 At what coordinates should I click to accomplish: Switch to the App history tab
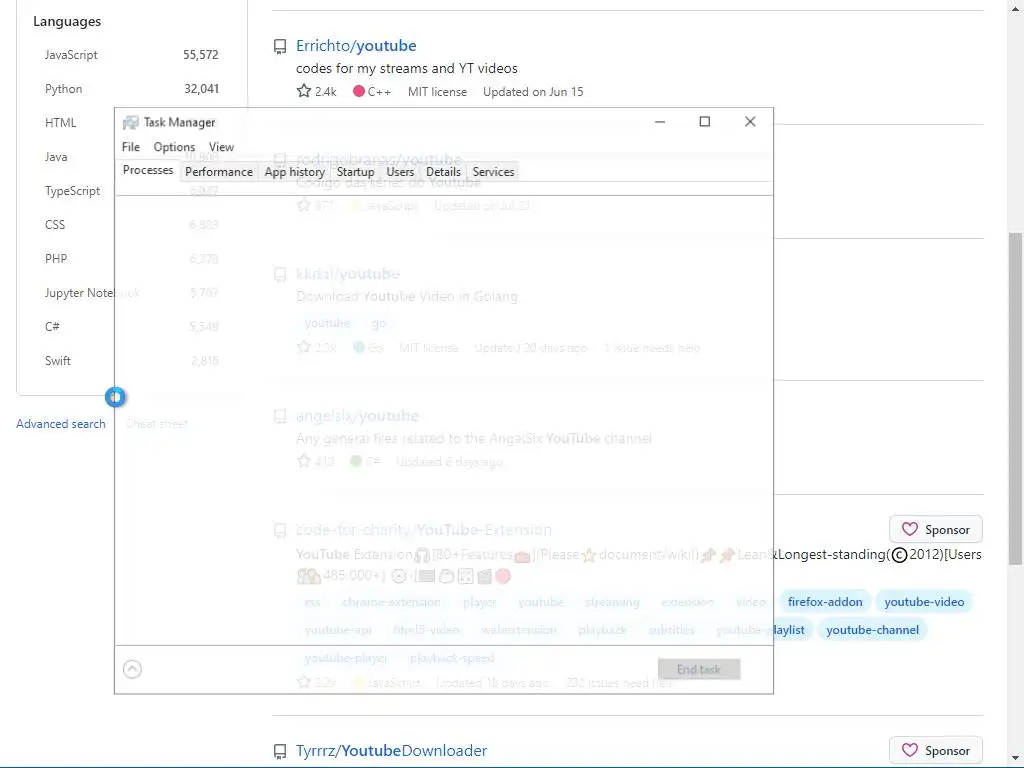click(295, 172)
